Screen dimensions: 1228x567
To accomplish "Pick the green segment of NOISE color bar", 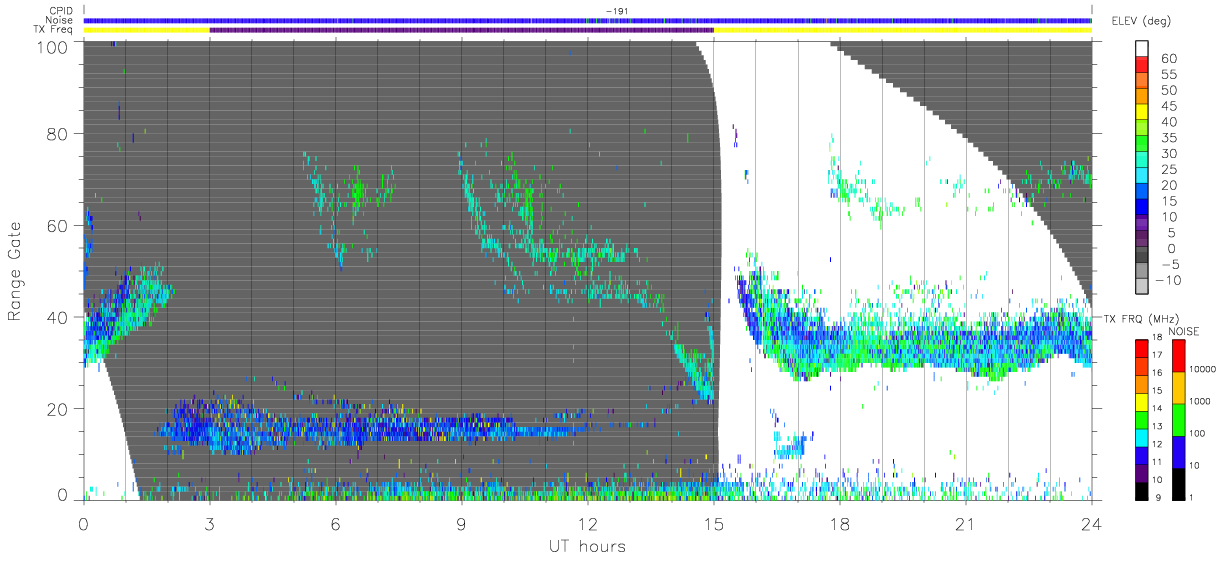I will pyautogui.click(x=1179, y=420).
